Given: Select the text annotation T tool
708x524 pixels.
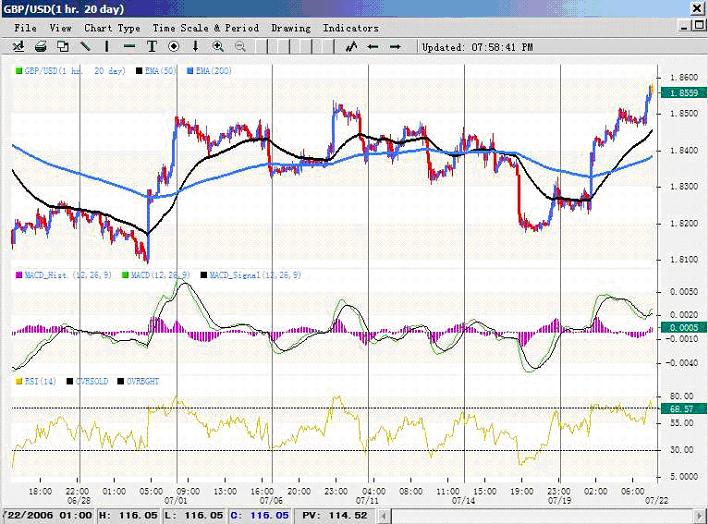Looking at the screenshot, I should tap(152, 47).
